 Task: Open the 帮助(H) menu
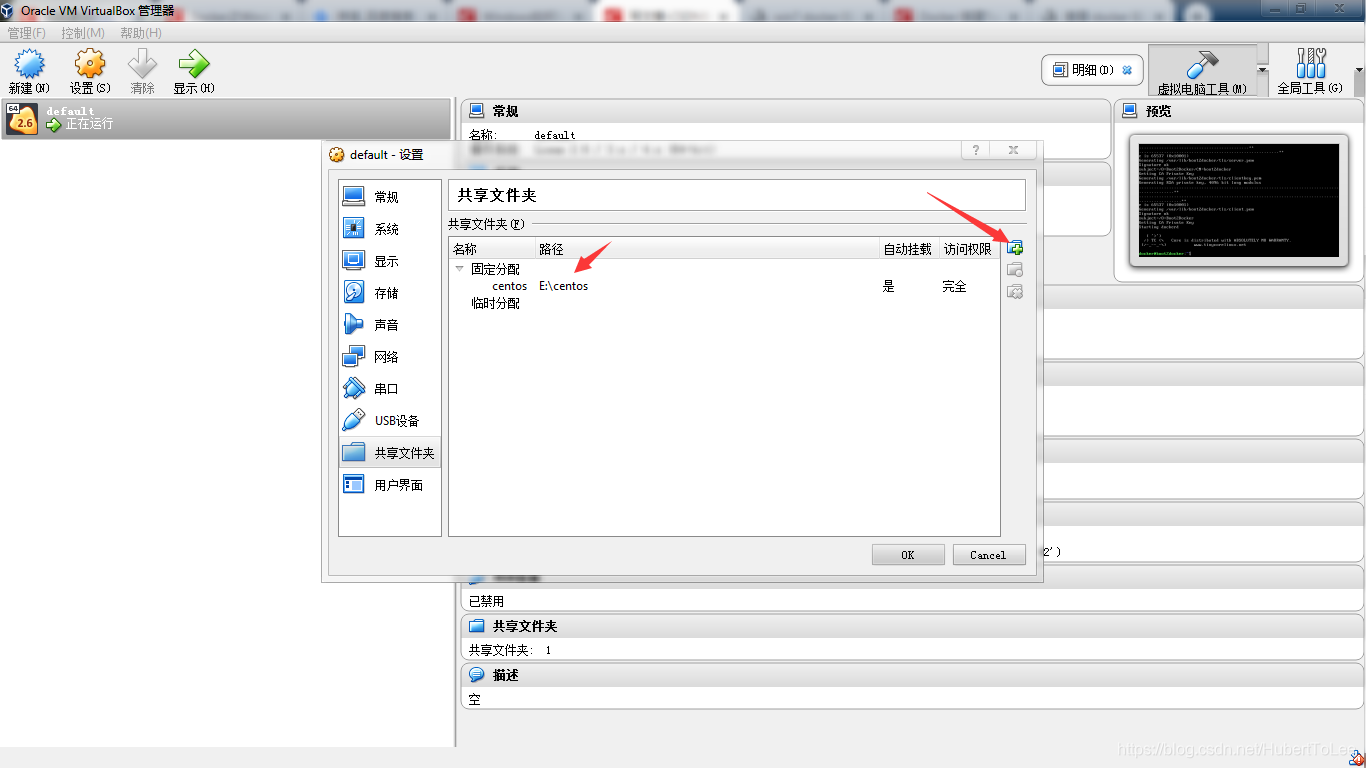(141, 33)
